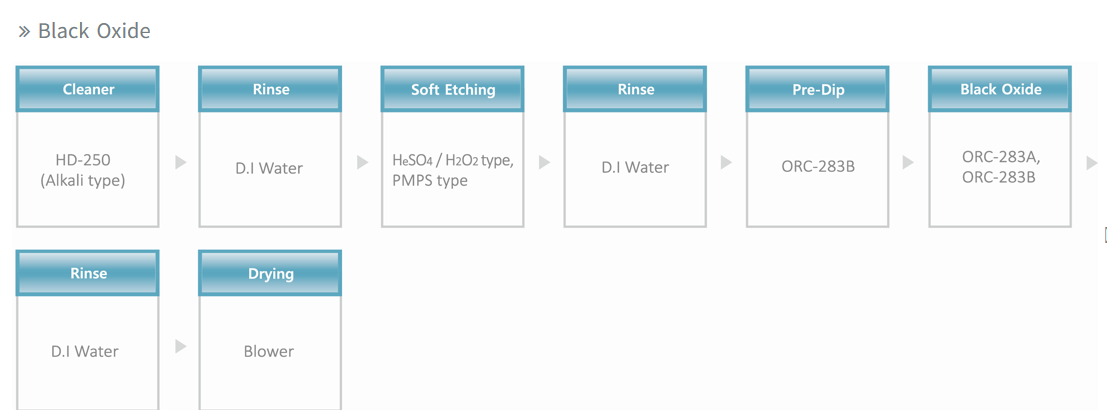Screen dimensions: 1107x410
Task: Click the Cleaner step header
Action: 88,89
